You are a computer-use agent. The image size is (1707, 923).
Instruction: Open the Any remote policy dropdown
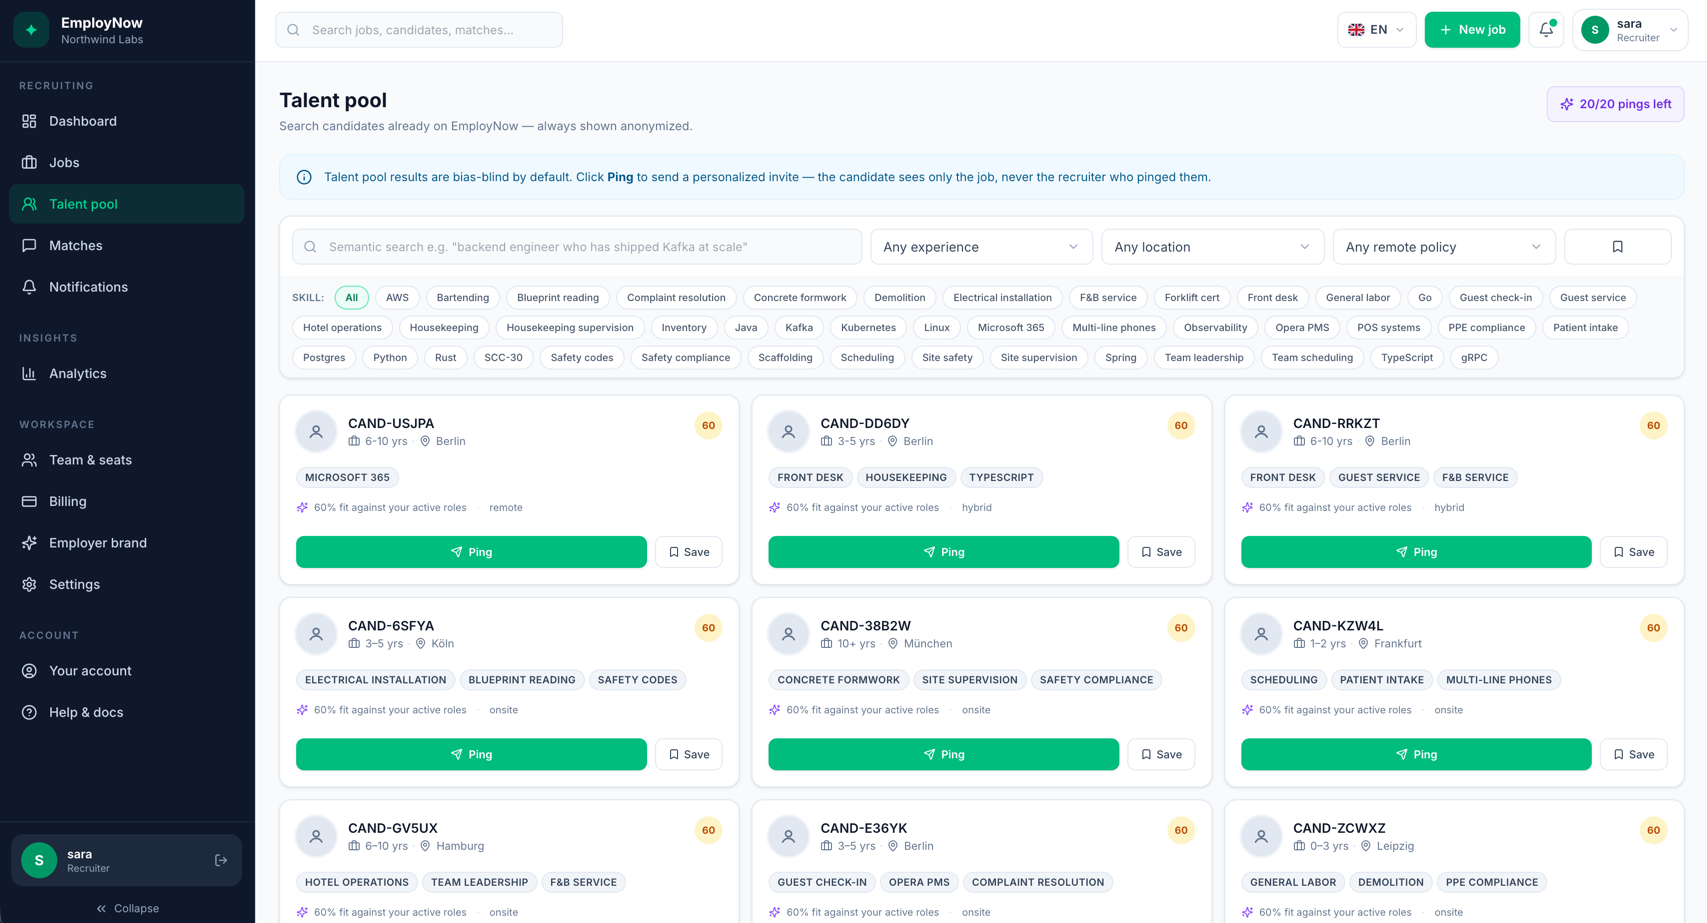click(x=1443, y=247)
